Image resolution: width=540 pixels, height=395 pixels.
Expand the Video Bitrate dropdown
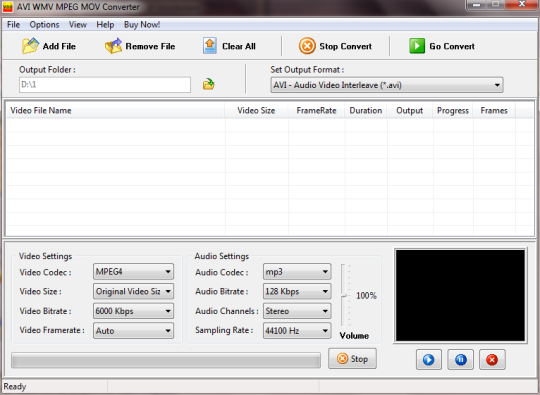point(133,311)
